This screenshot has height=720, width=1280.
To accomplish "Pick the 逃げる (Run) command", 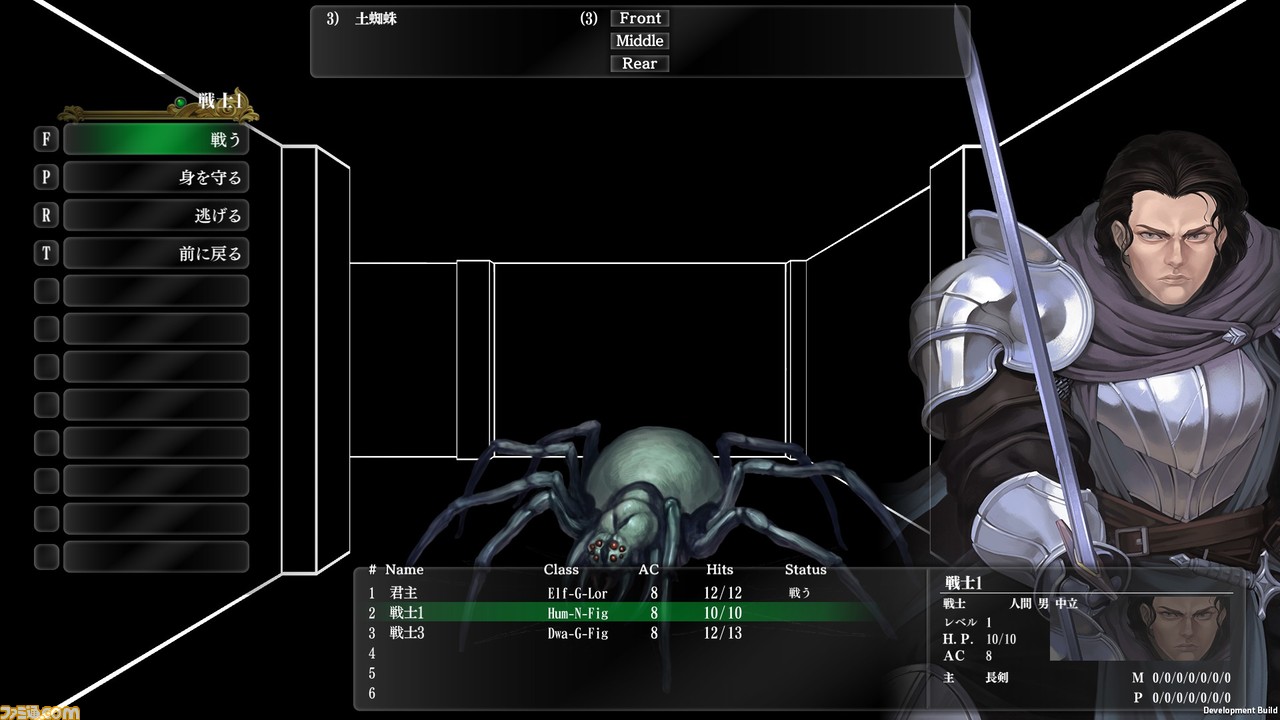I will pyautogui.click(x=156, y=215).
